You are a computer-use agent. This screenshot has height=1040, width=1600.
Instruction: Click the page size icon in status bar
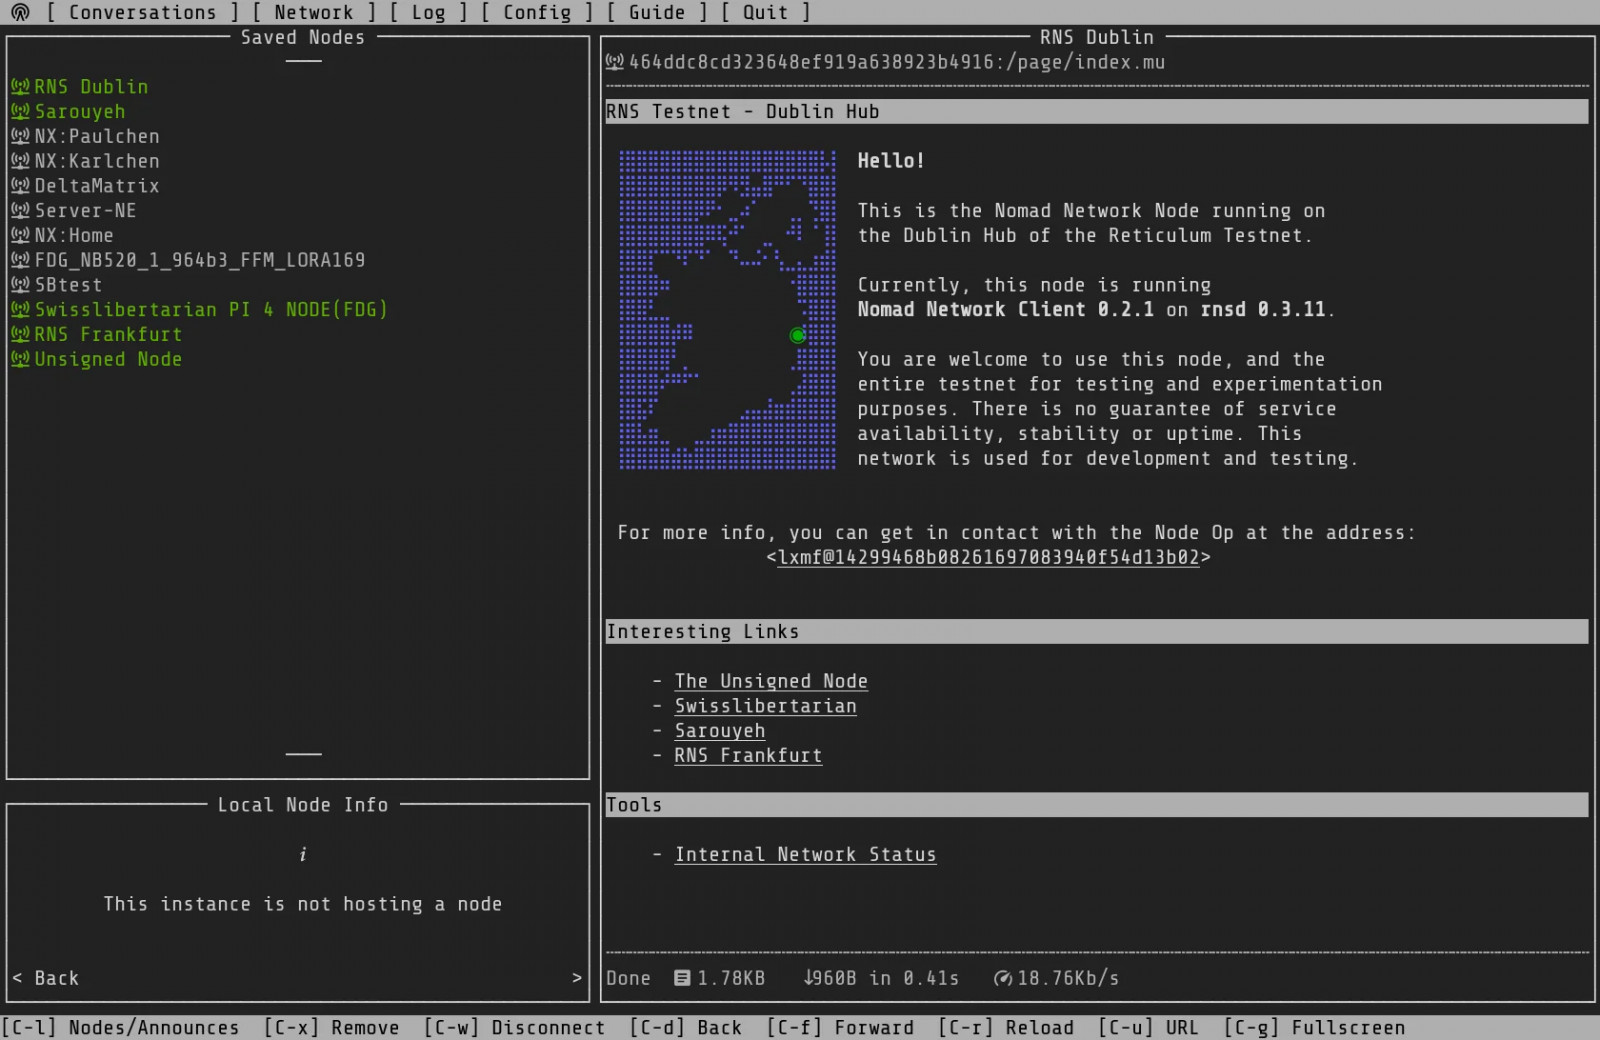(x=682, y=978)
